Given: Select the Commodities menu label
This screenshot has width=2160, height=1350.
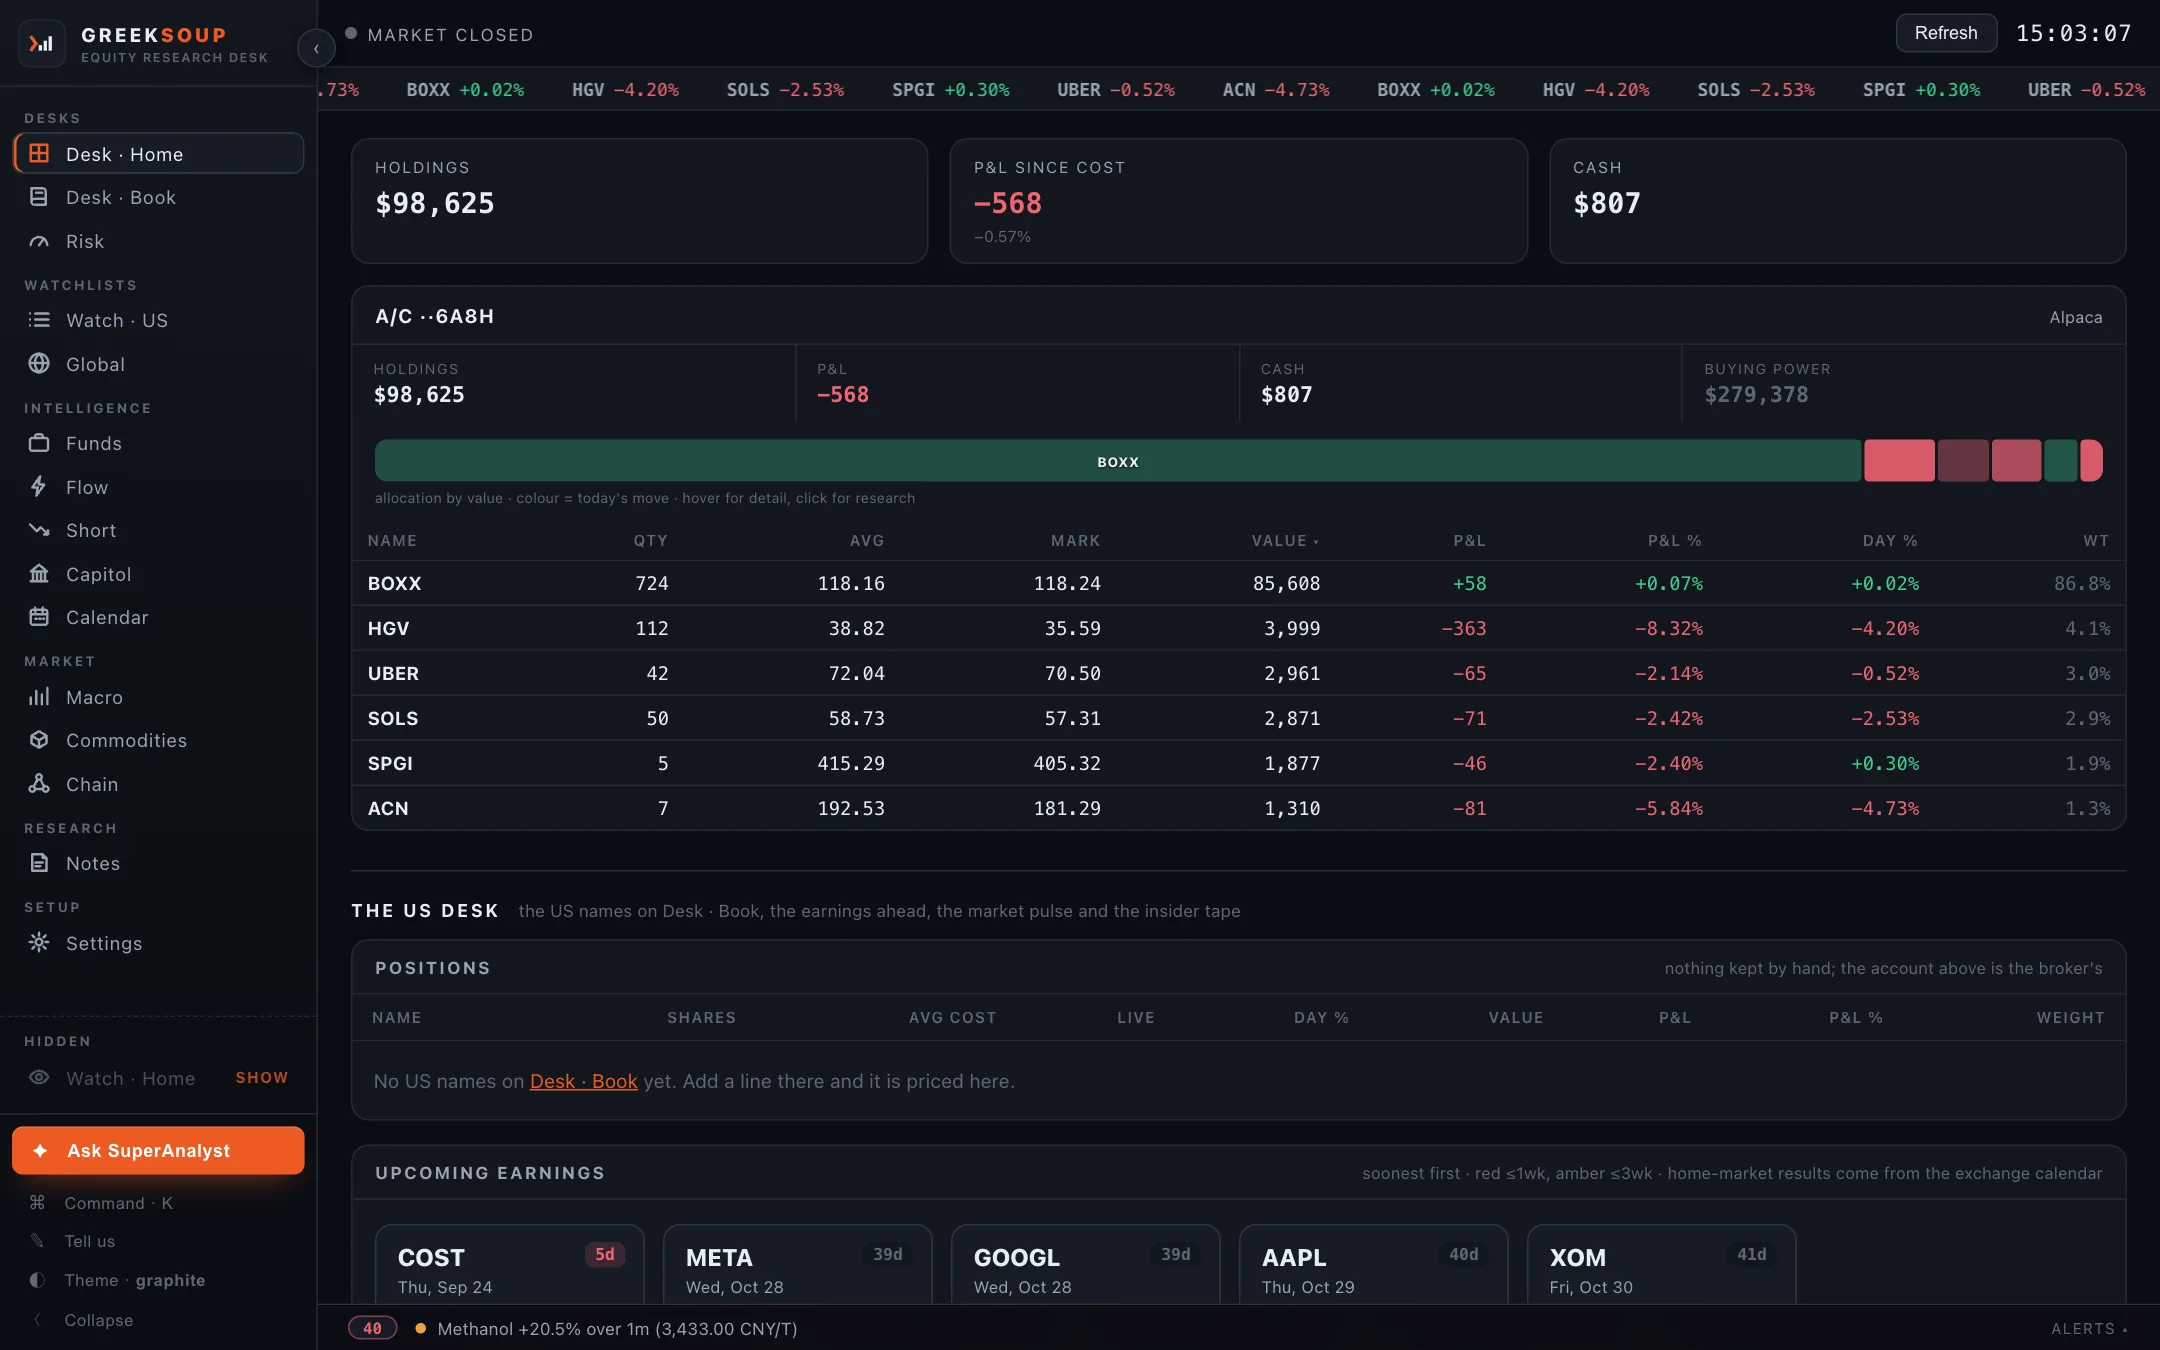Looking at the screenshot, I should (126, 741).
